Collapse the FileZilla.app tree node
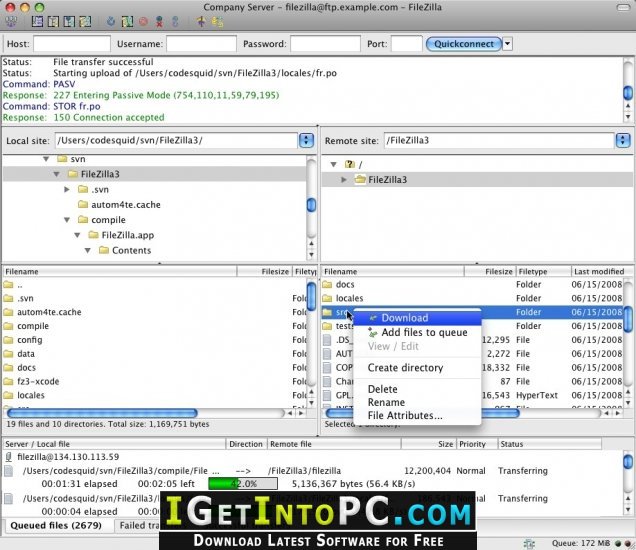 point(77,235)
